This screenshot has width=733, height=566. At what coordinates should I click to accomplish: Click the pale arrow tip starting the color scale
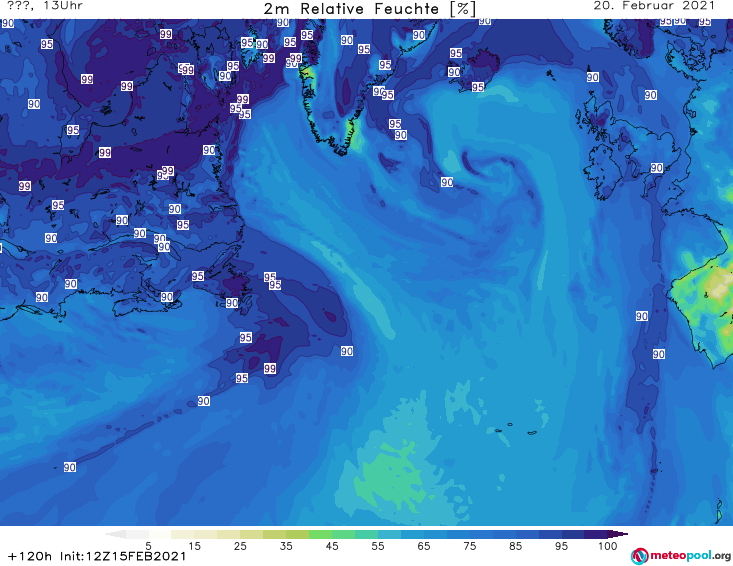click(115, 534)
